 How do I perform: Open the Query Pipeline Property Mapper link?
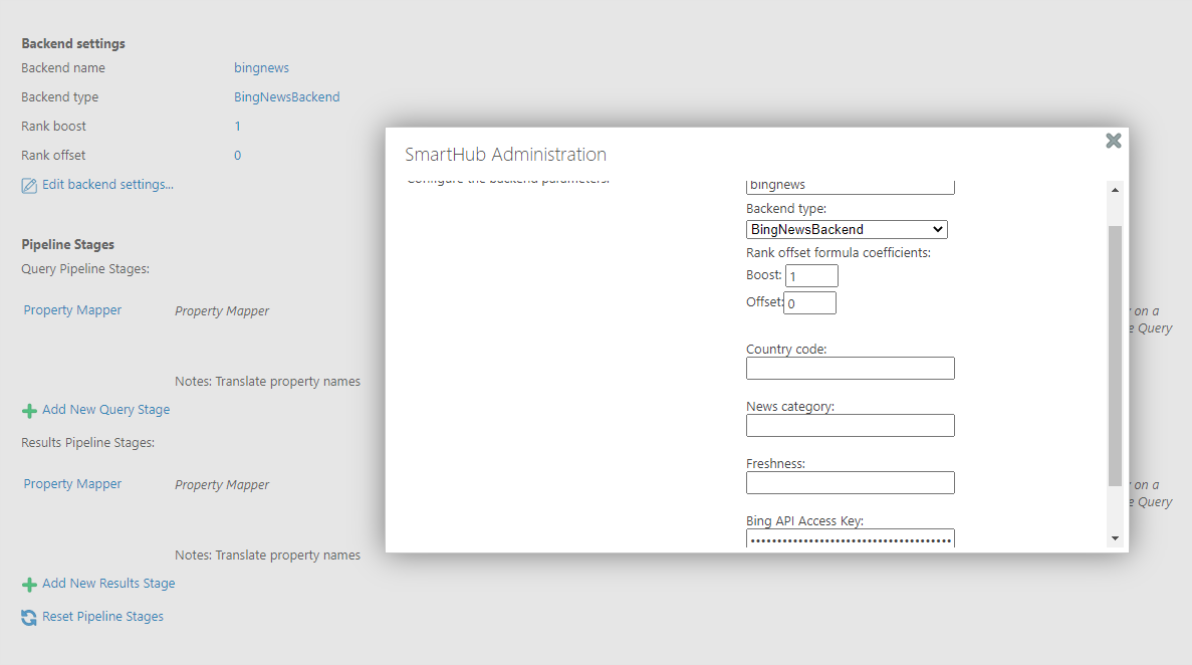73,310
